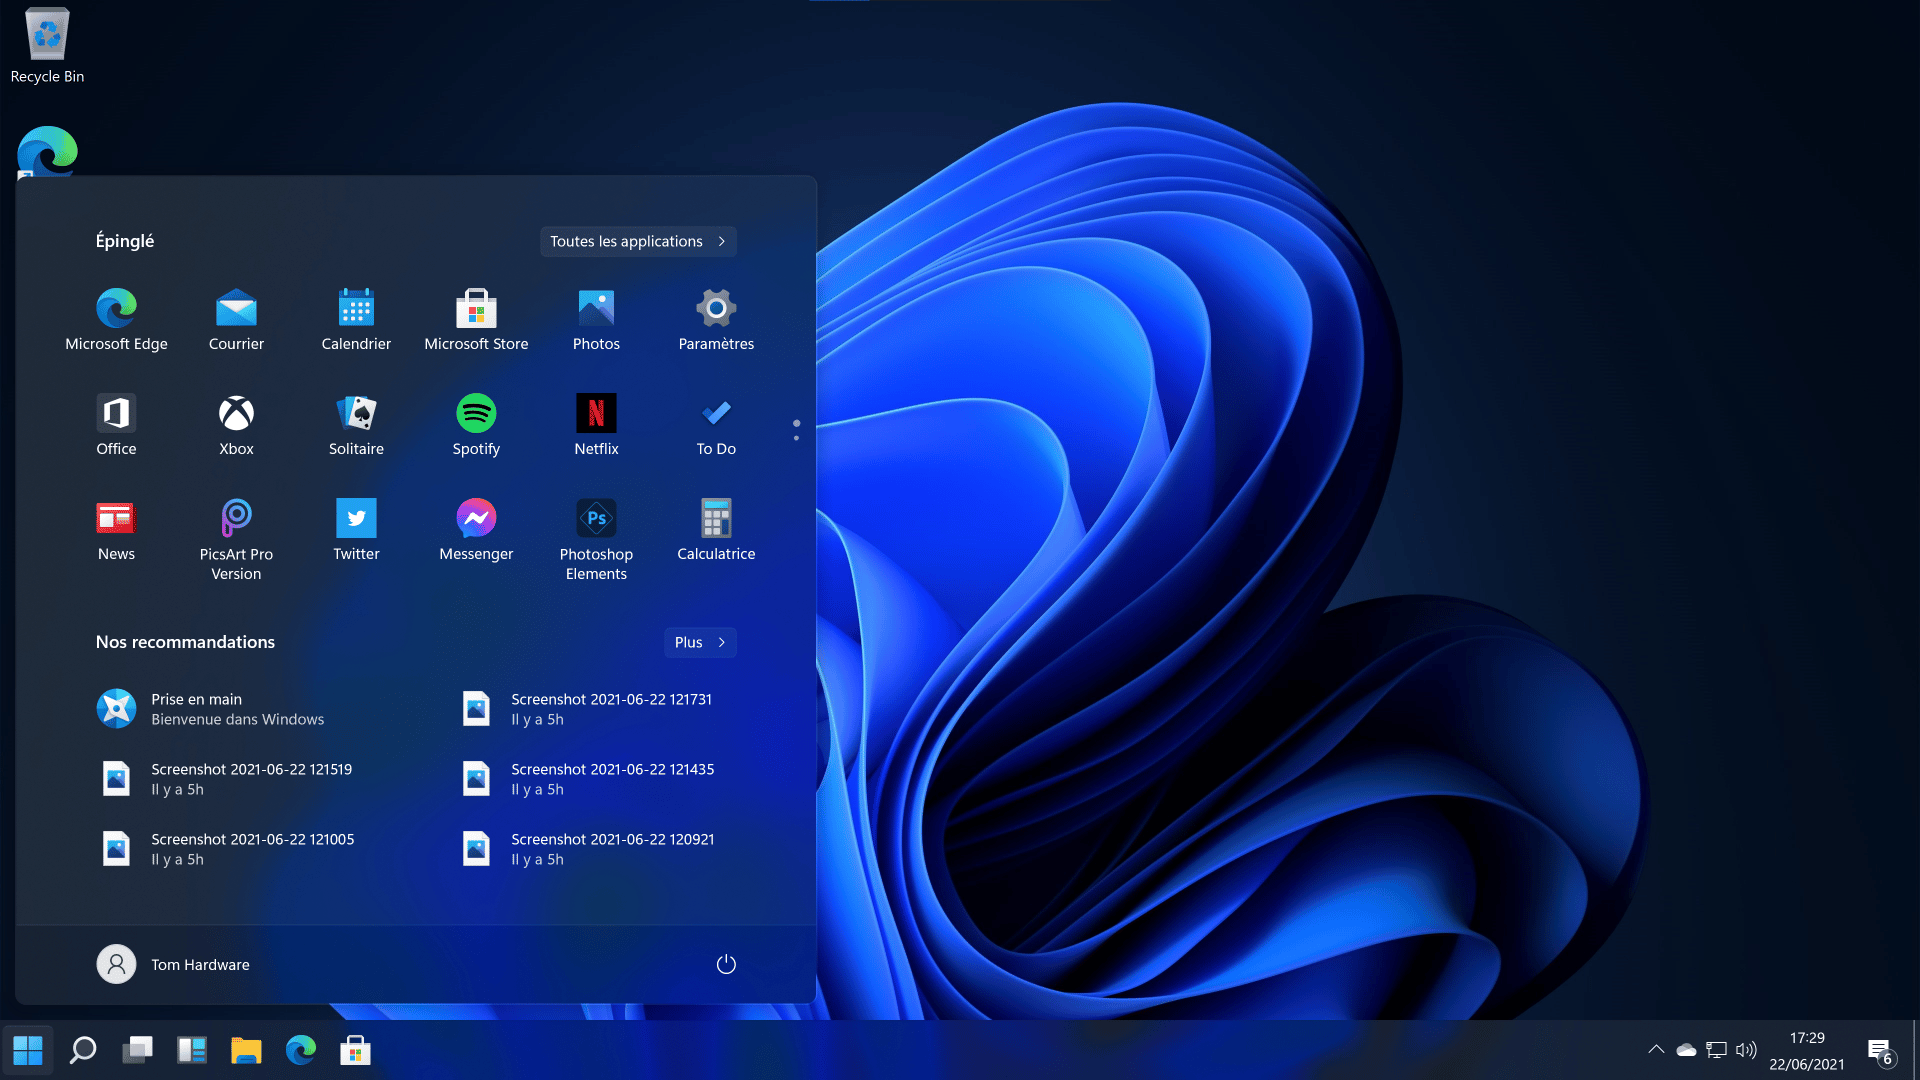Expand Toutes les applications list

[637, 240]
